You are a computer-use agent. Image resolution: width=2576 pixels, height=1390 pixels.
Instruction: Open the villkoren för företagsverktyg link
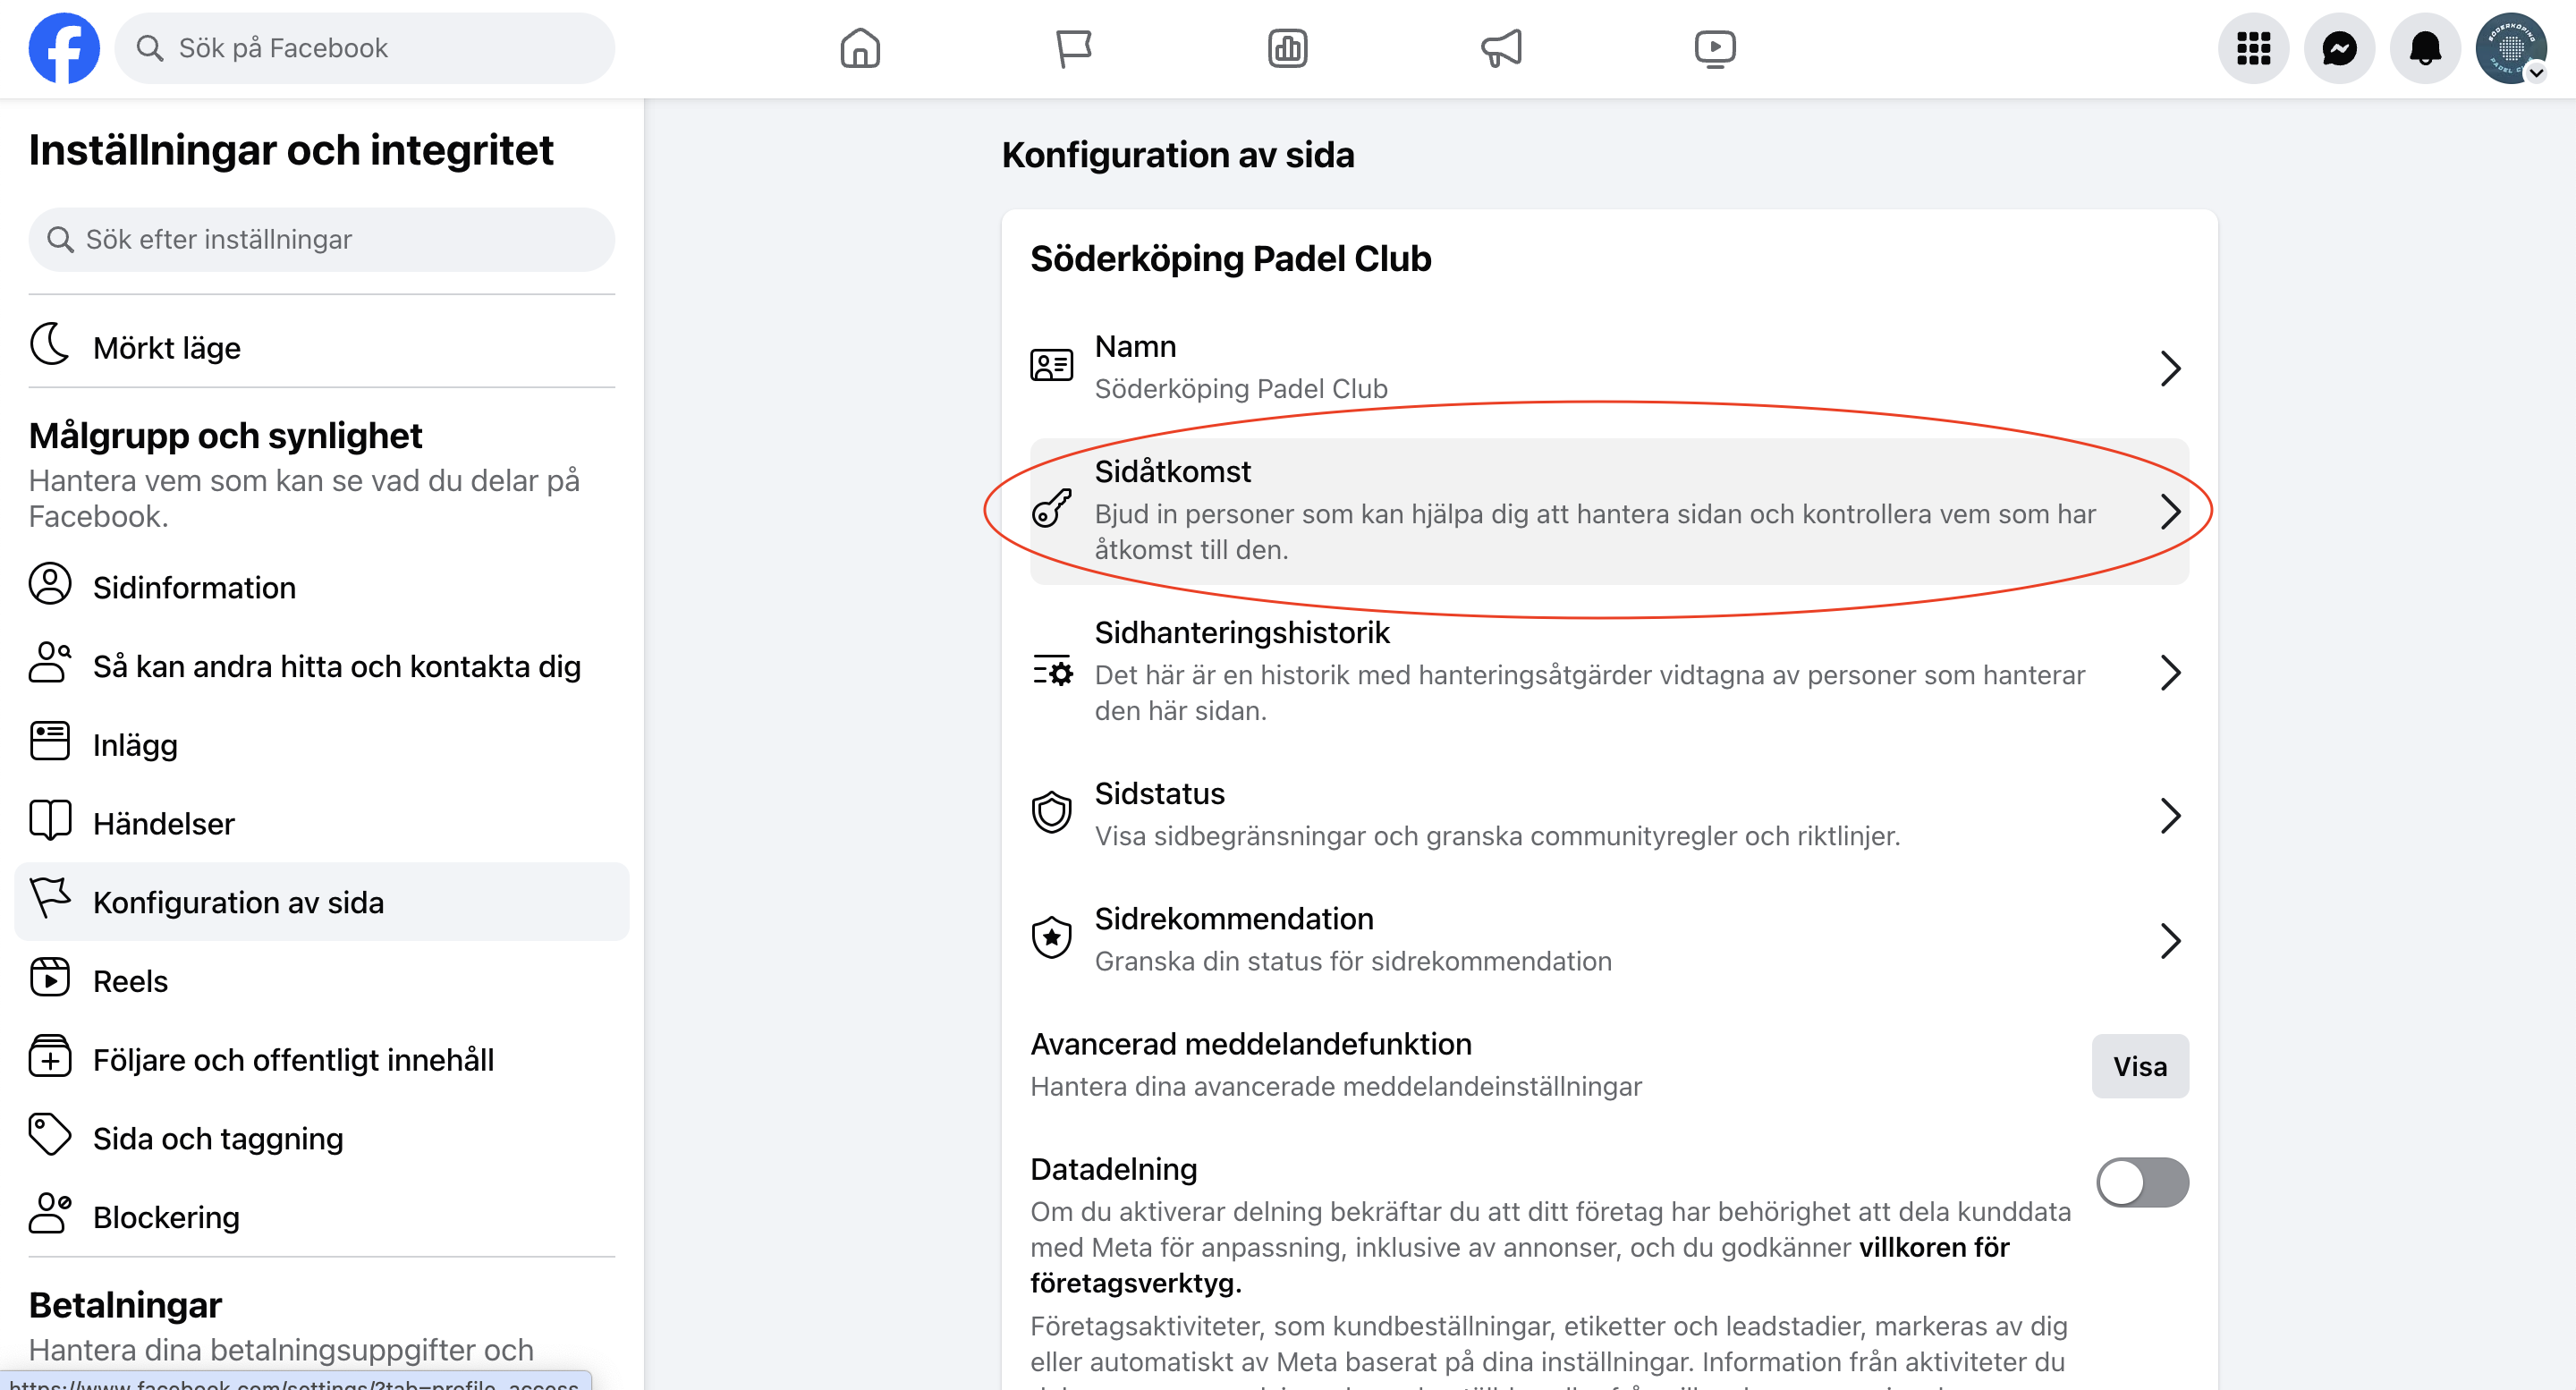(x=1933, y=1247)
